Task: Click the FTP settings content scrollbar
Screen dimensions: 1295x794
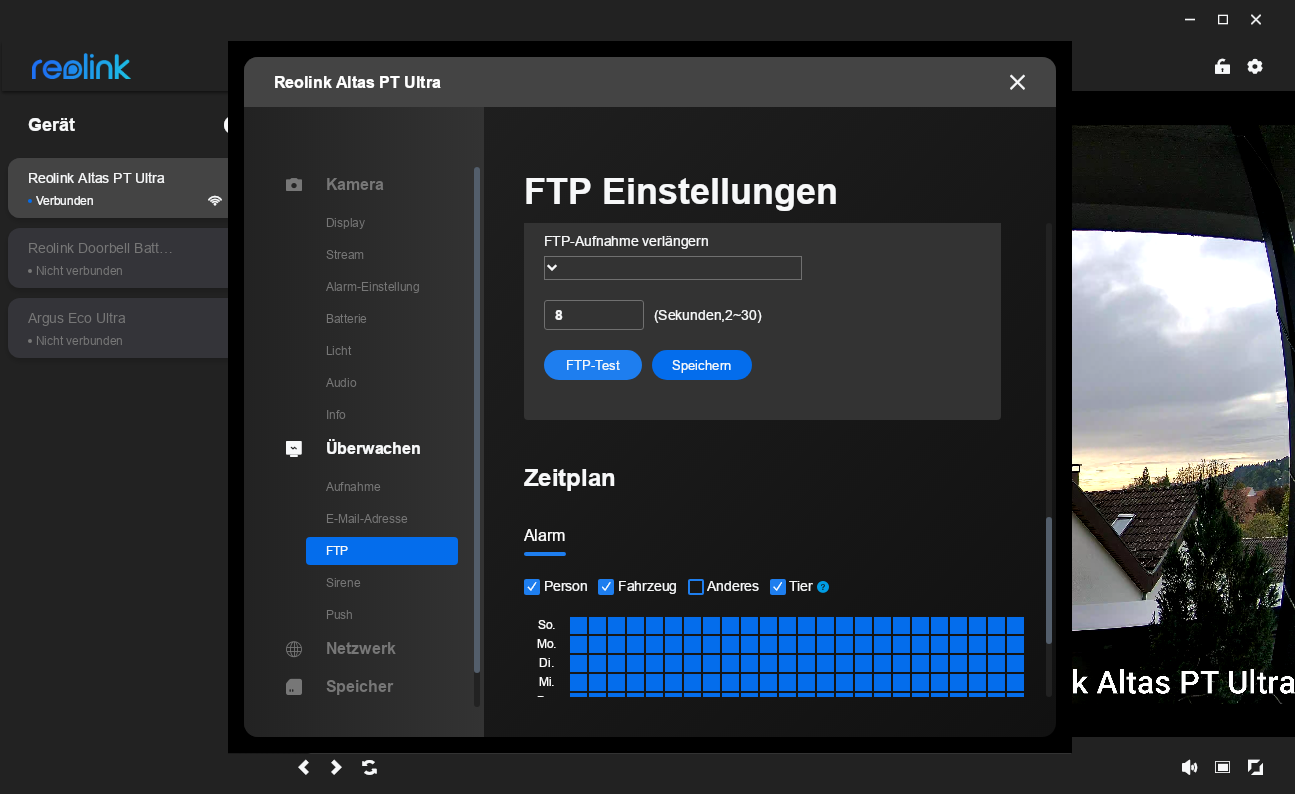Action: (1049, 580)
